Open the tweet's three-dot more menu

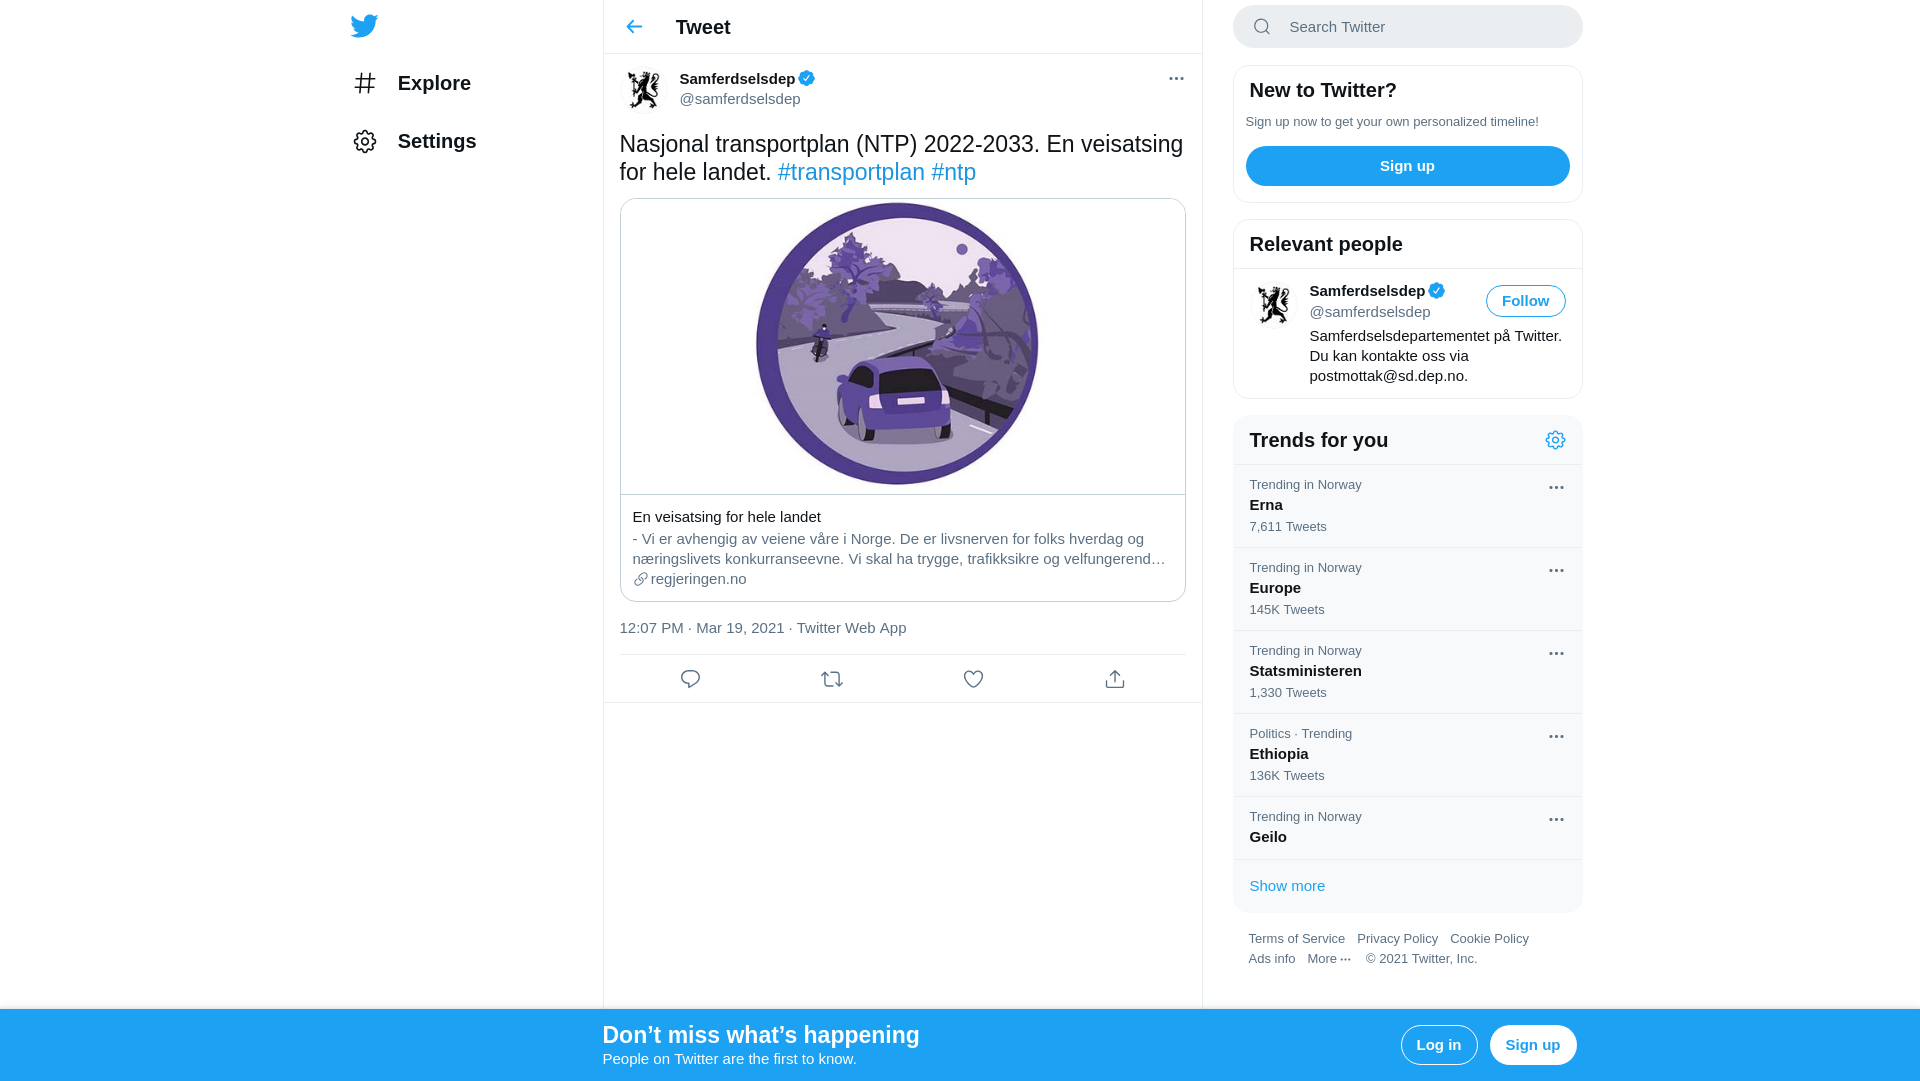1176,78
